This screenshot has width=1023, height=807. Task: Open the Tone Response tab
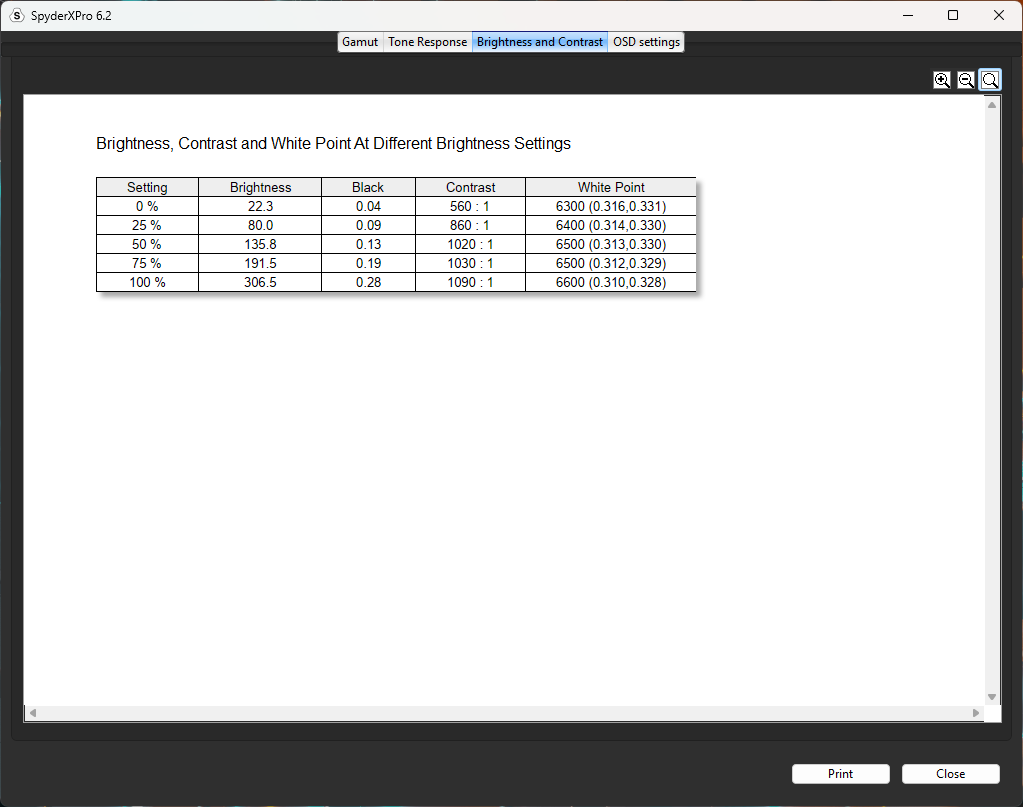coord(427,42)
